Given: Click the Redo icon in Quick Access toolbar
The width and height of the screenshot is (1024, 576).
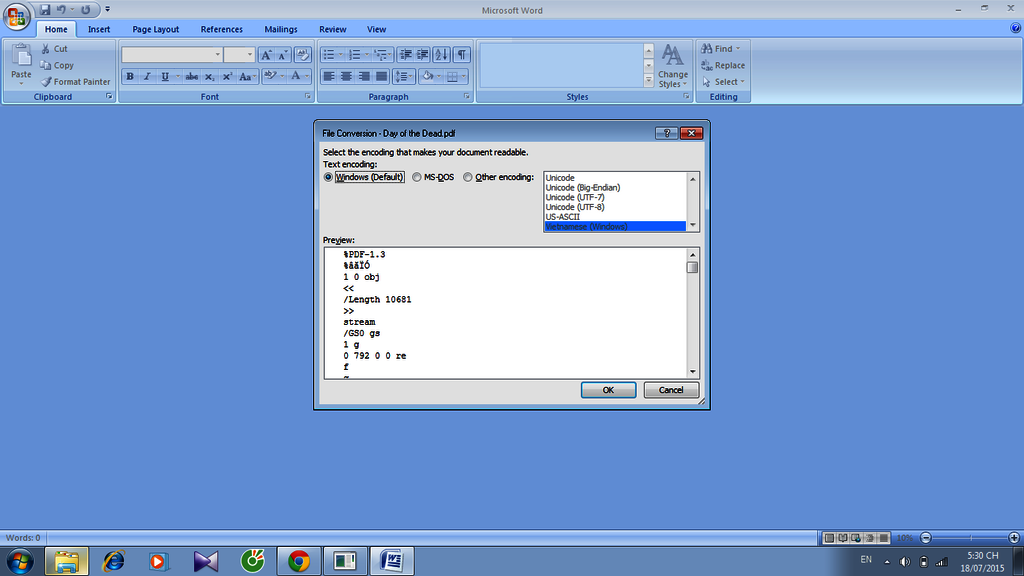Looking at the screenshot, I should click(86, 10).
